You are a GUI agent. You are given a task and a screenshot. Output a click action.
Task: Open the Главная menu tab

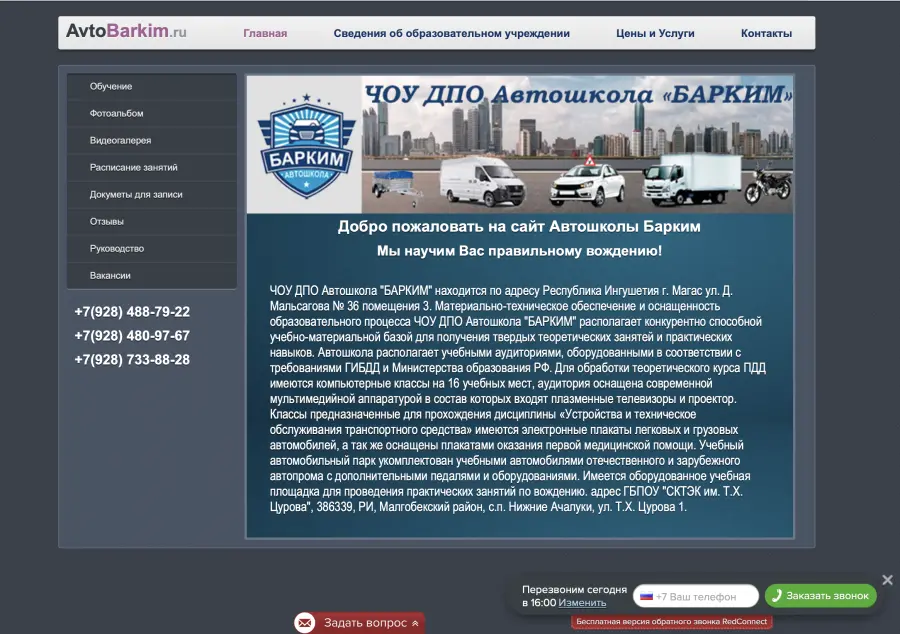tap(265, 33)
